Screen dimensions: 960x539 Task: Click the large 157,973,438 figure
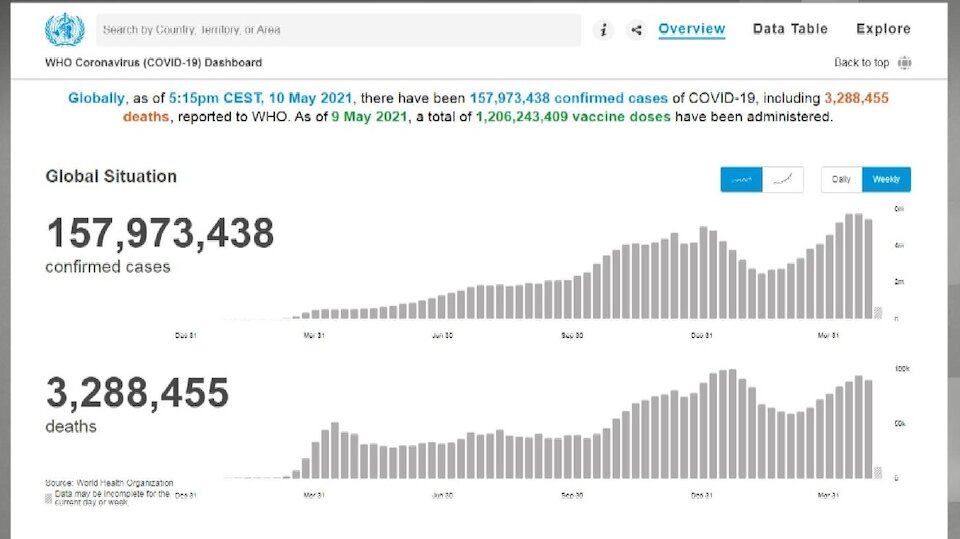pyautogui.click(x=160, y=233)
